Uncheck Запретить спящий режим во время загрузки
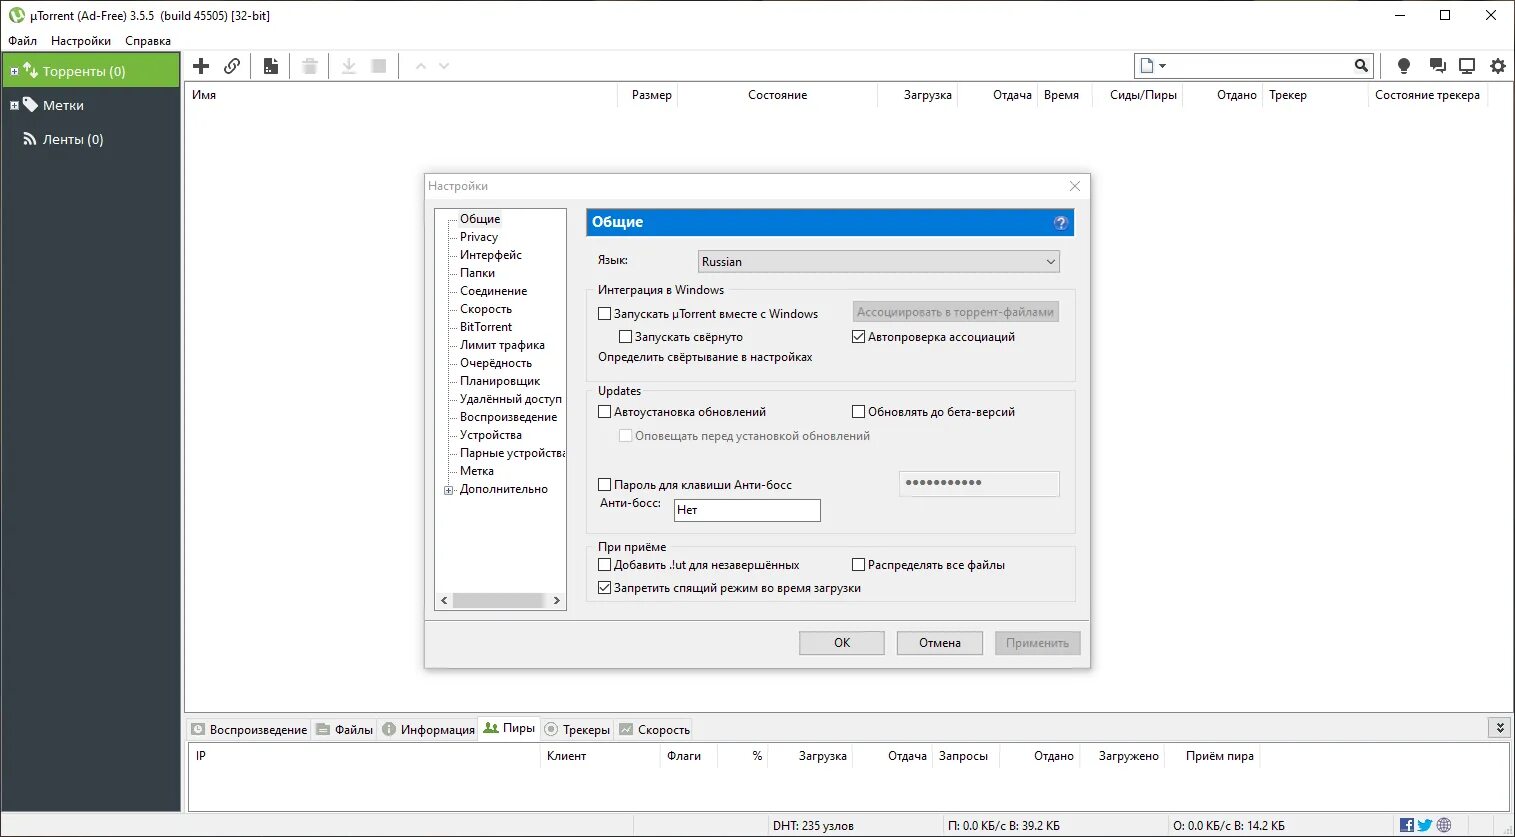The height and width of the screenshot is (837, 1515). coord(604,588)
